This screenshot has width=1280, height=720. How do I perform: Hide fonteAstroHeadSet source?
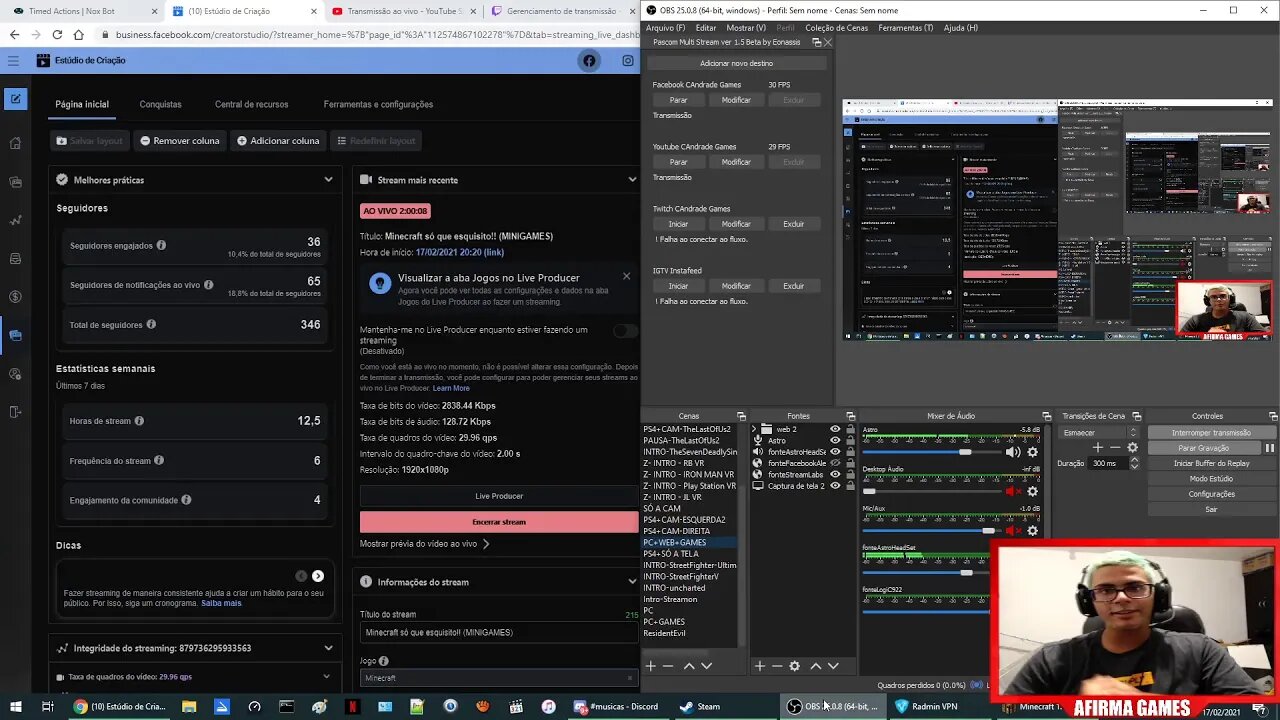pyautogui.click(x=835, y=452)
